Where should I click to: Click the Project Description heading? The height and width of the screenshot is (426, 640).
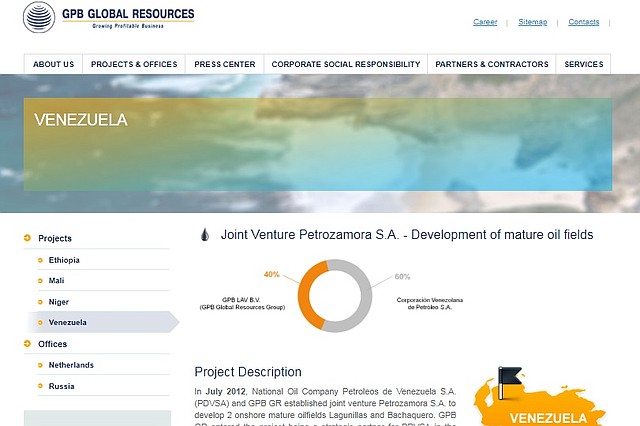[248, 372]
